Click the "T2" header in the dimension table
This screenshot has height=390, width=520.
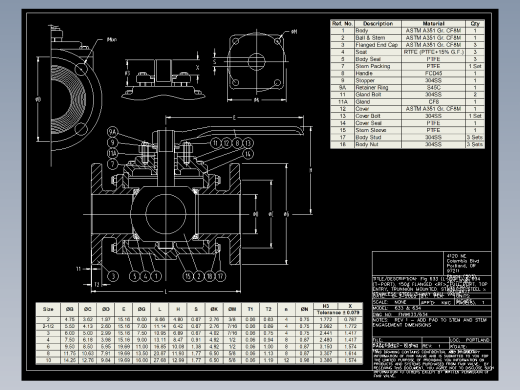pyautogui.click(x=268, y=309)
